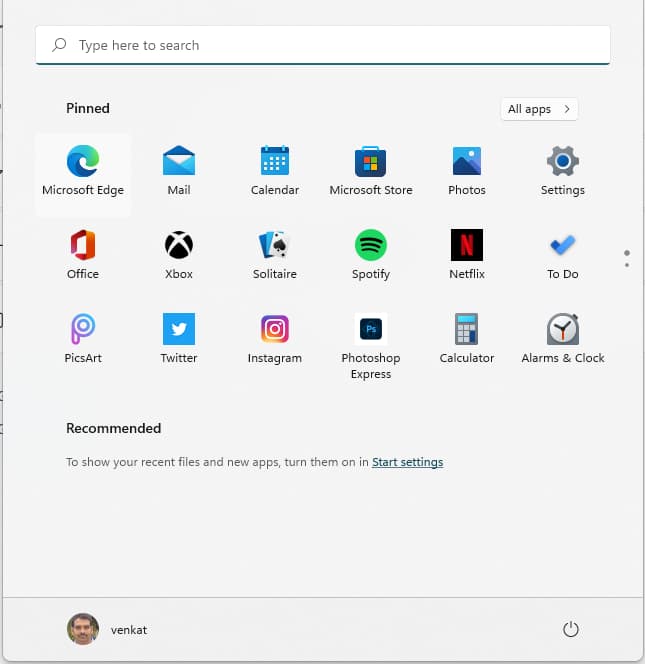Launch the Mail app
Image resolution: width=645 pixels, height=664 pixels.
(x=179, y=172)
